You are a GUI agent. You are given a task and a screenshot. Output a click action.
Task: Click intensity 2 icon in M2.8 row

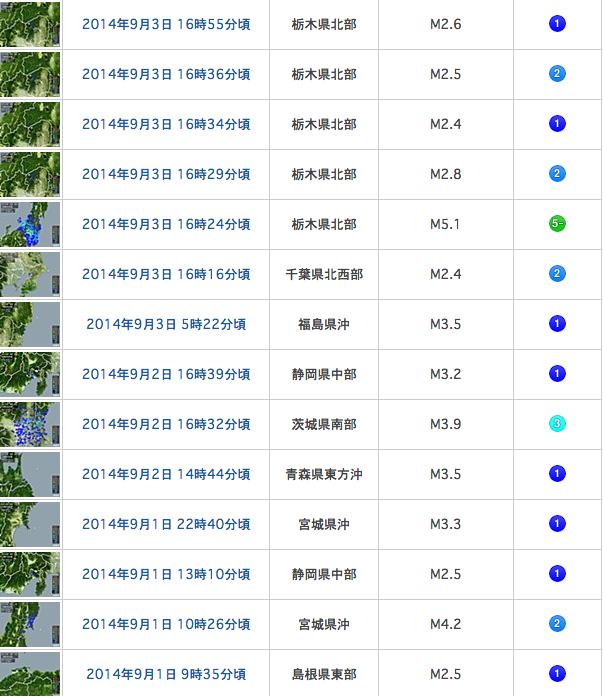(x=557, y=174)
